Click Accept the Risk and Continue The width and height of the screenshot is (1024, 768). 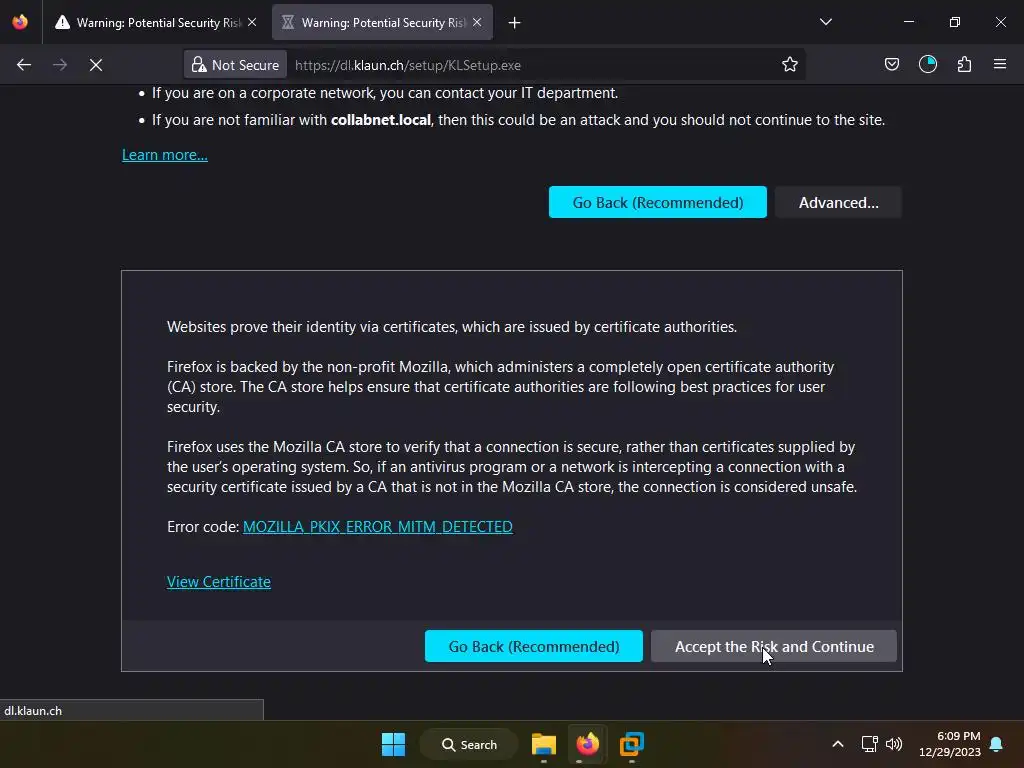(774, 646)
